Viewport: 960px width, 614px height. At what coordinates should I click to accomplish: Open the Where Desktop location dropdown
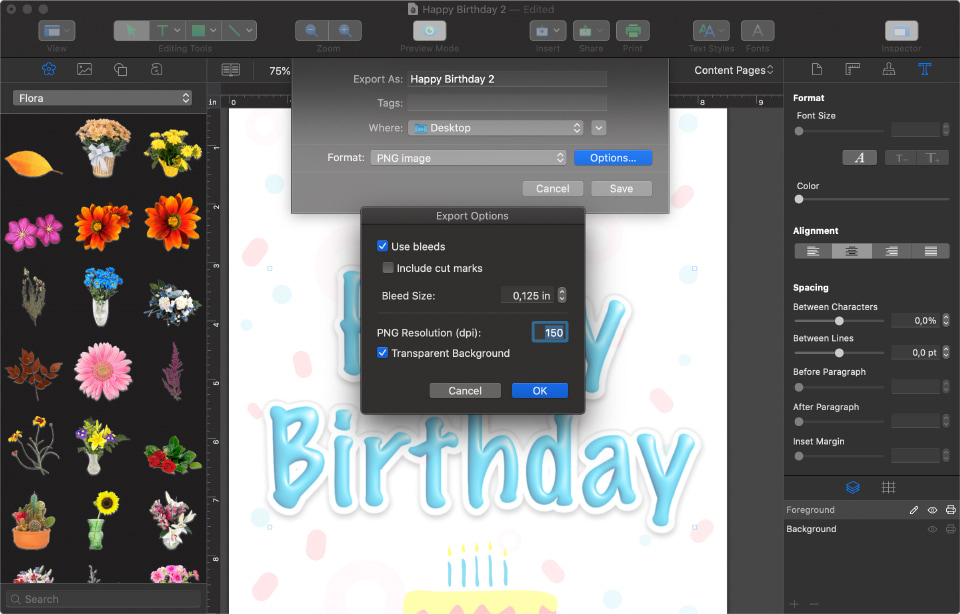click(495, 127)
